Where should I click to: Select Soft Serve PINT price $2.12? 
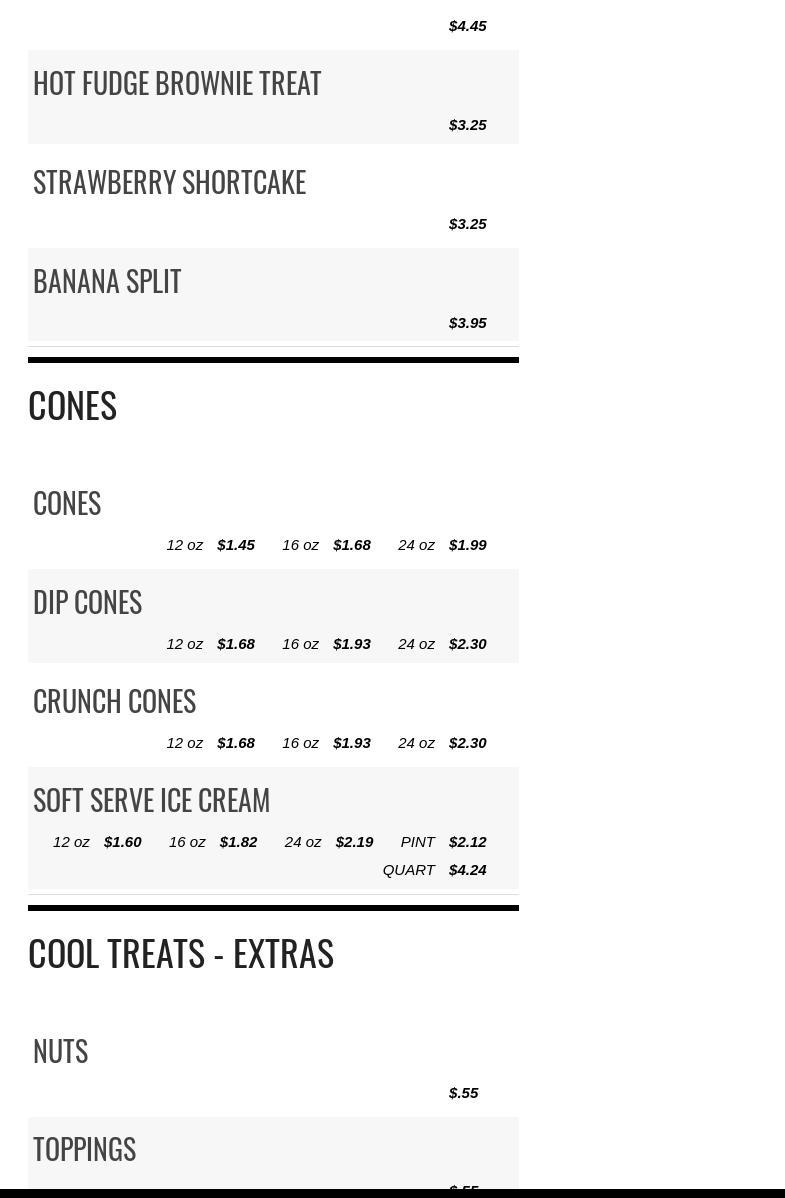[468, 842]
